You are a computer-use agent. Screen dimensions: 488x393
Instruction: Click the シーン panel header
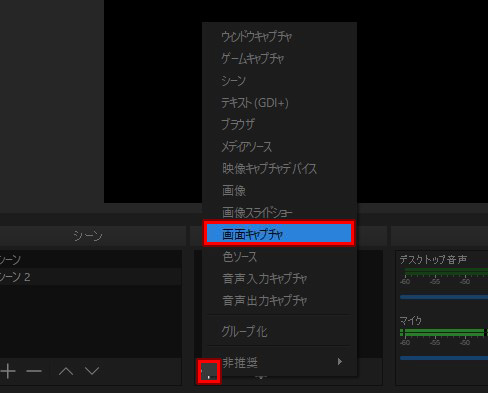pyautogui.click(x=93, y=236)
